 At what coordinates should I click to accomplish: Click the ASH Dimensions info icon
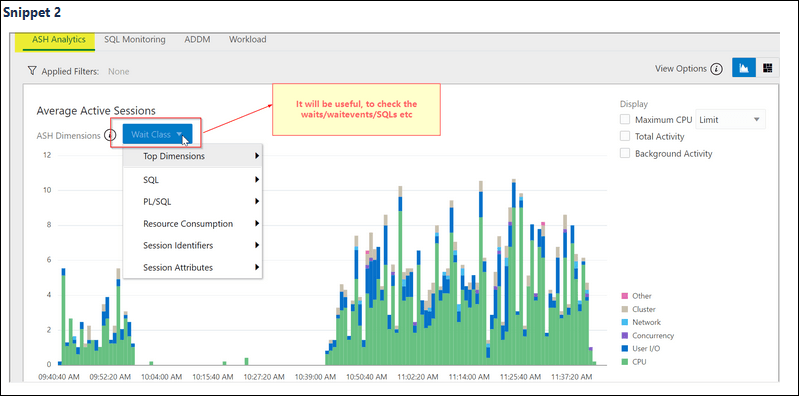point(110,136)
